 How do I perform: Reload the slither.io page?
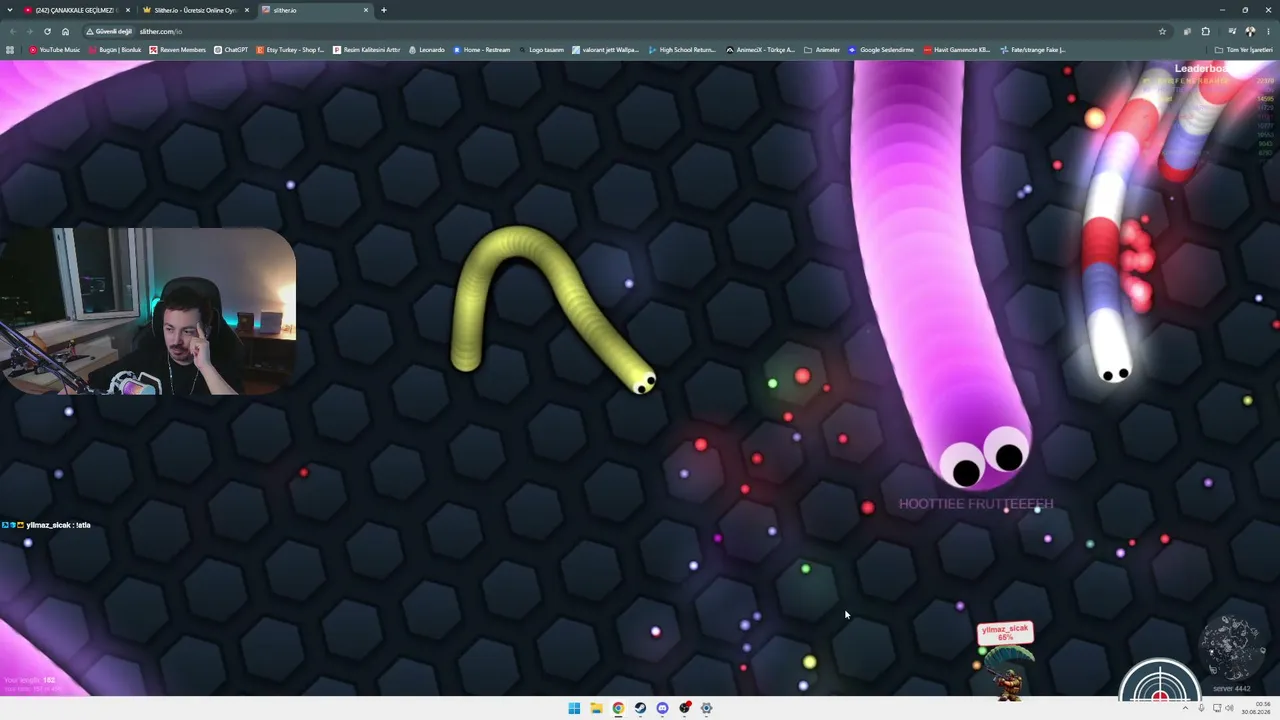pyautogui.click(x=47, y=31)
